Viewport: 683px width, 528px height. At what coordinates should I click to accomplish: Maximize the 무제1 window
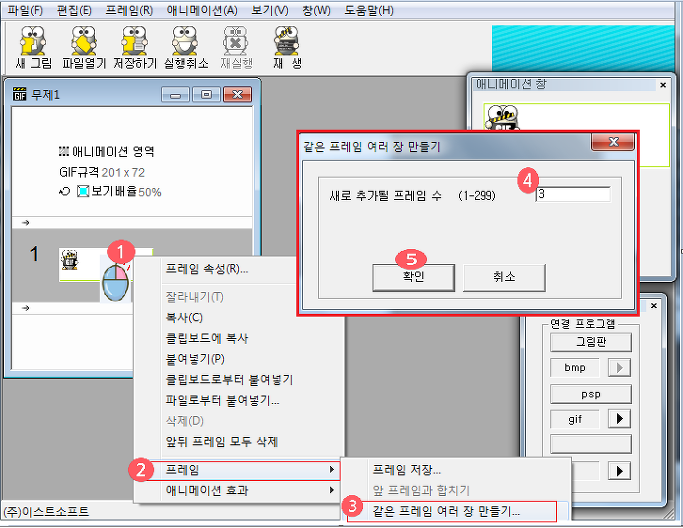tap(206, 94)
